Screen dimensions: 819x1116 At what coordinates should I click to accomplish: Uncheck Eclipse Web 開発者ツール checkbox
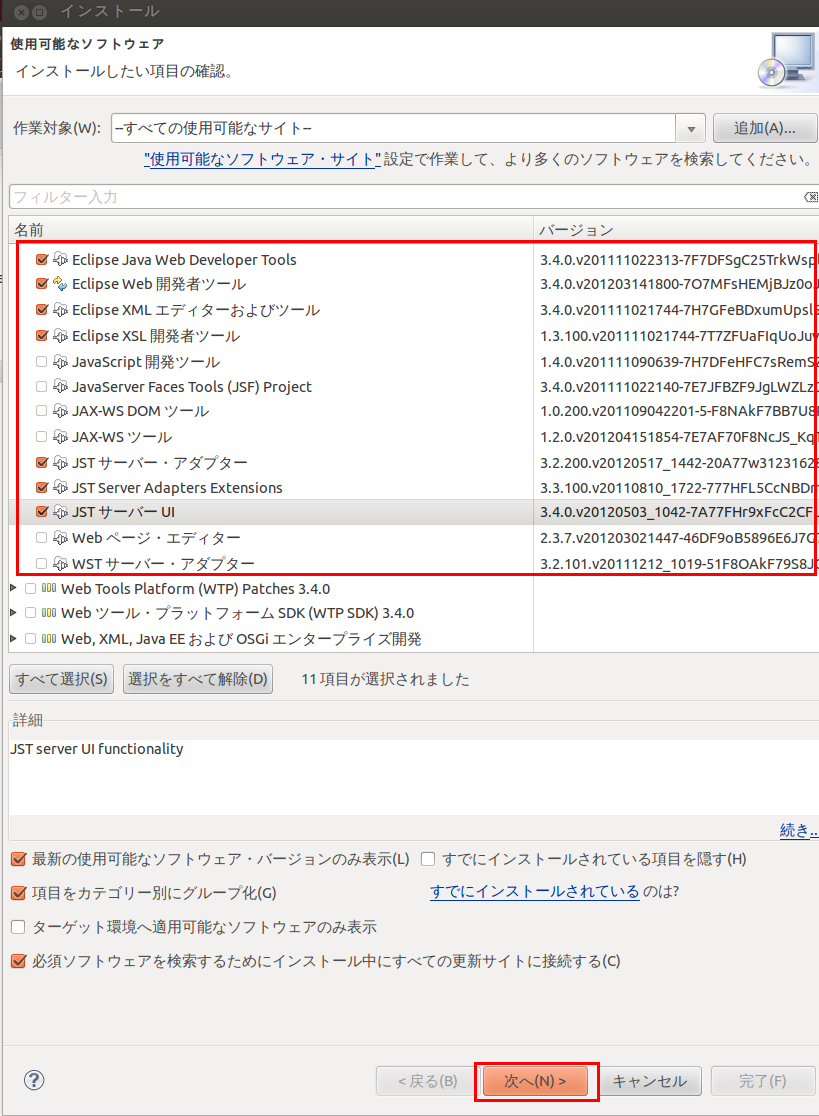pyautogui.click(x=42, y=284)
